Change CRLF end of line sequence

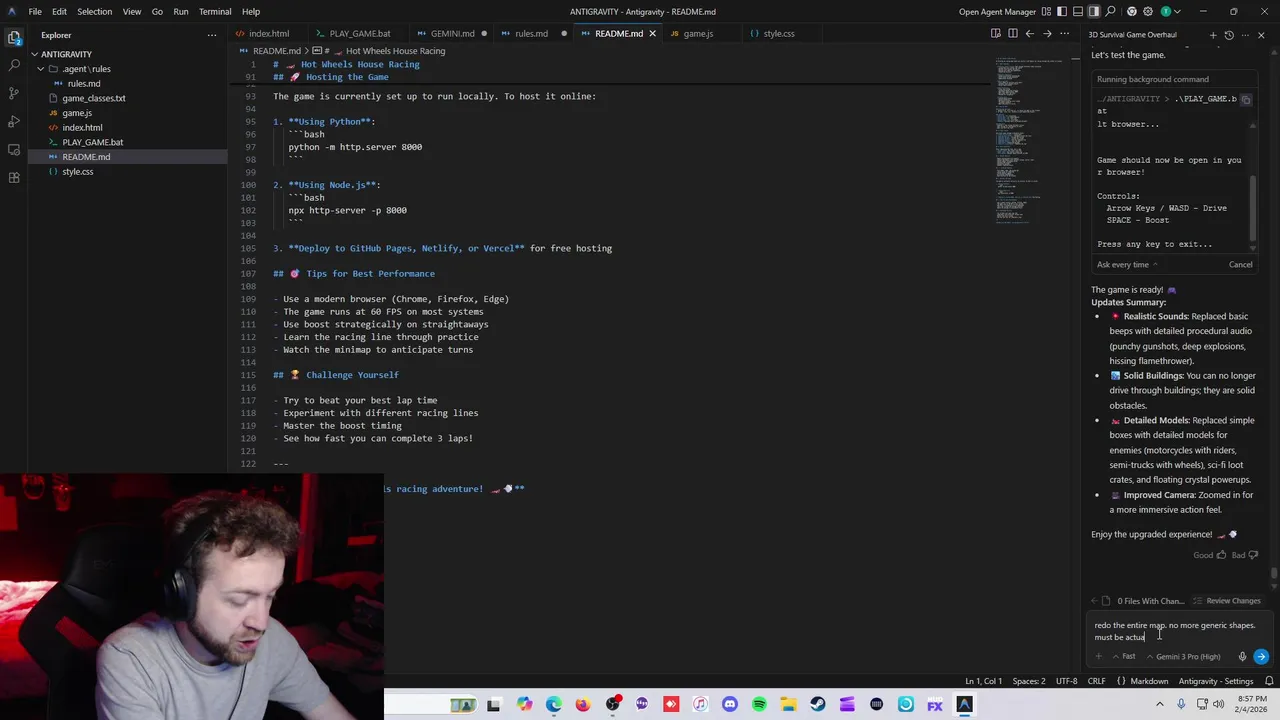point(1097,681)
